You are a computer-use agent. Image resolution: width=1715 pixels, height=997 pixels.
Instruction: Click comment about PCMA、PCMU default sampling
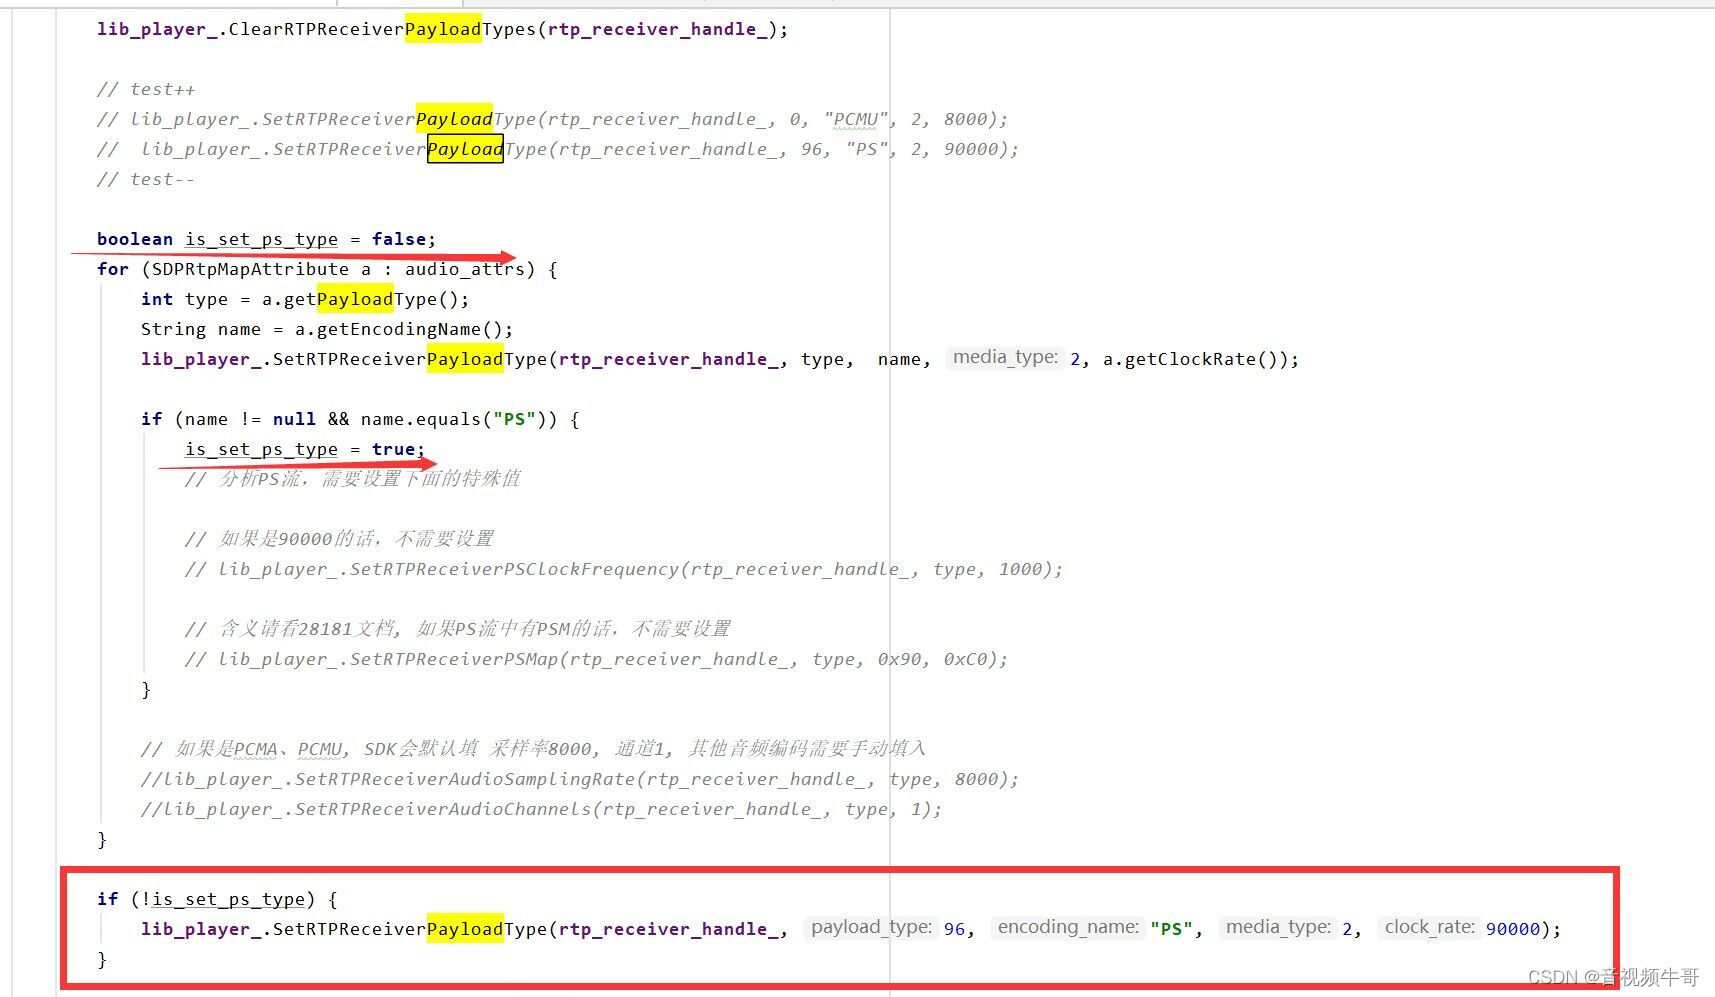pos(533,749)
